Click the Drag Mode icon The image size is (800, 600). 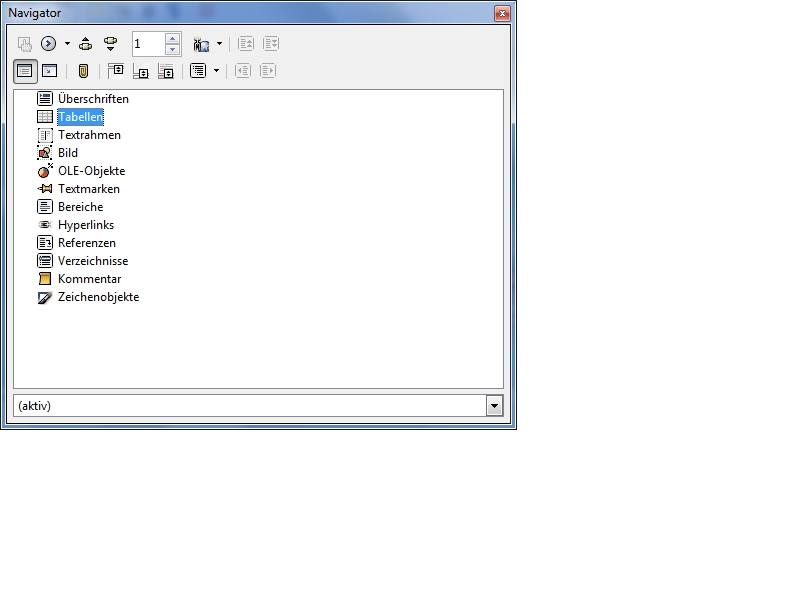tap(201, 44)
